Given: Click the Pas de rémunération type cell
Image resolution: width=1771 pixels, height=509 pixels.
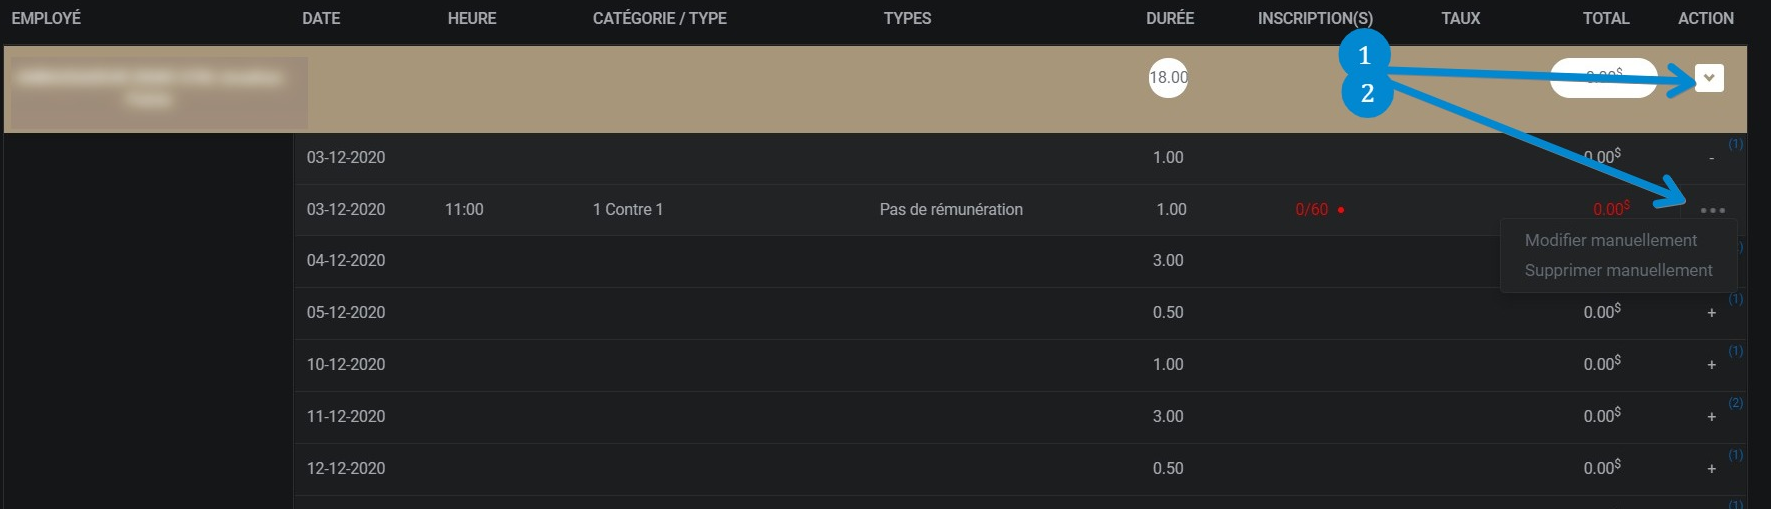Looking at the screenshot, I should (950, 209).
